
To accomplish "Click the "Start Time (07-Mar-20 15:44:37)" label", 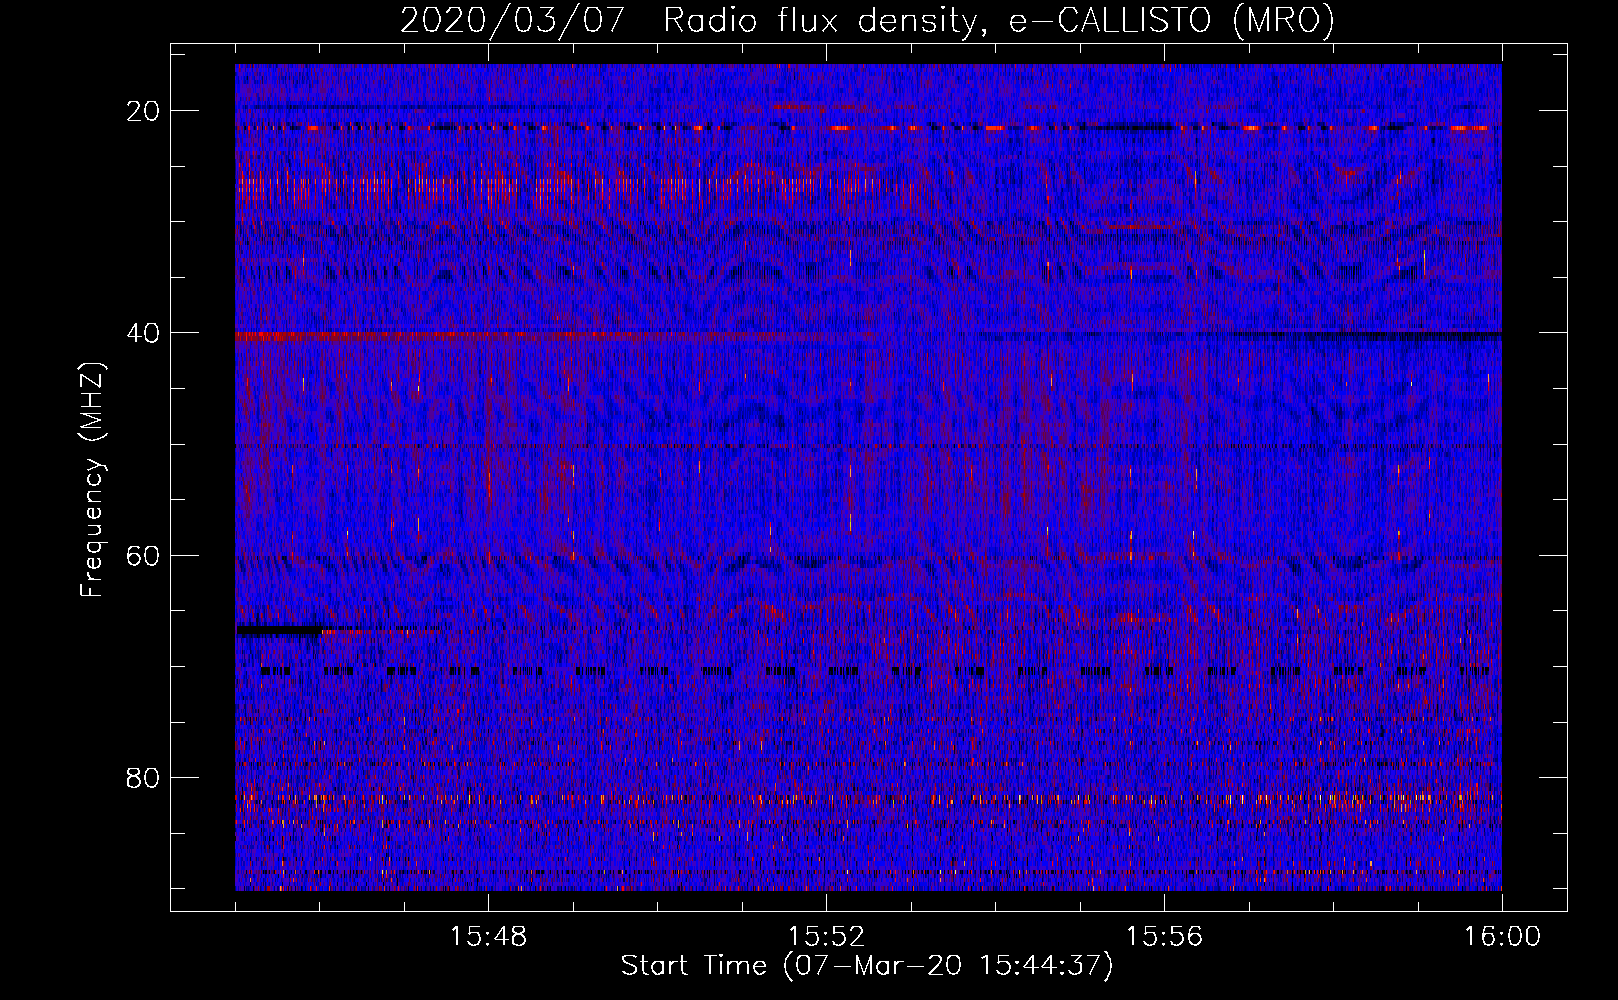I will pos(867,966).
